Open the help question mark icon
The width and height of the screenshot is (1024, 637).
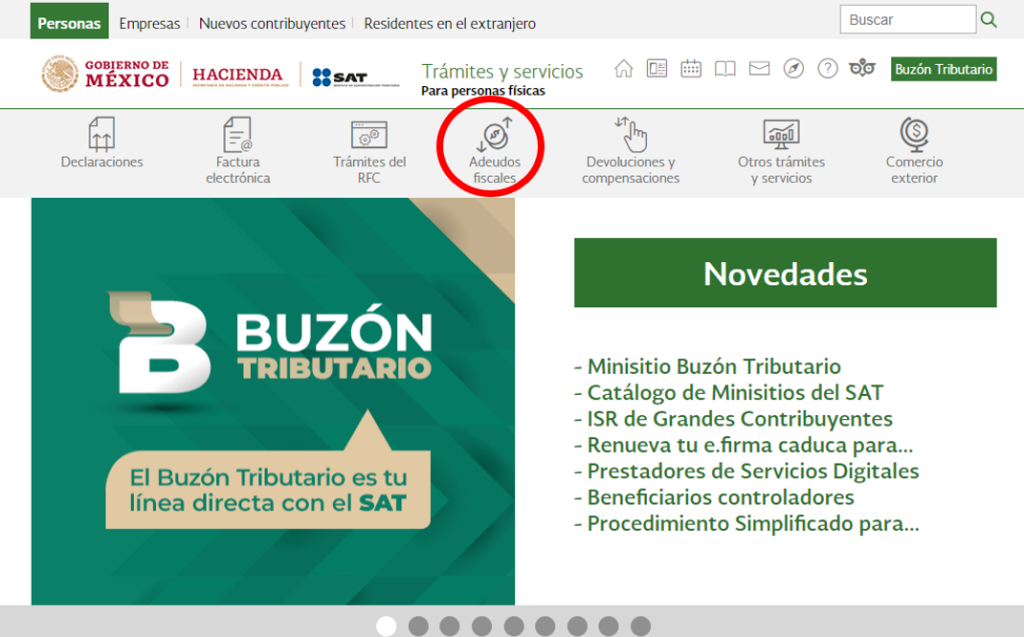[x=827, y=68]
